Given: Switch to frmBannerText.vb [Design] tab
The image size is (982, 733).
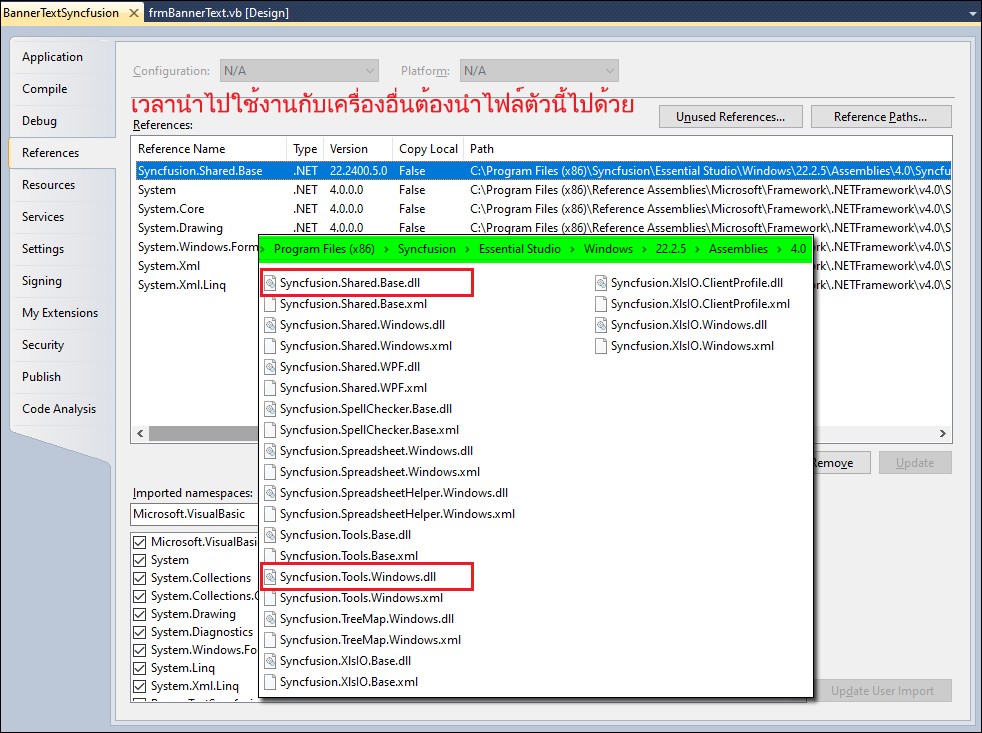Looking at the screenshot, I should tap(219, 13).
